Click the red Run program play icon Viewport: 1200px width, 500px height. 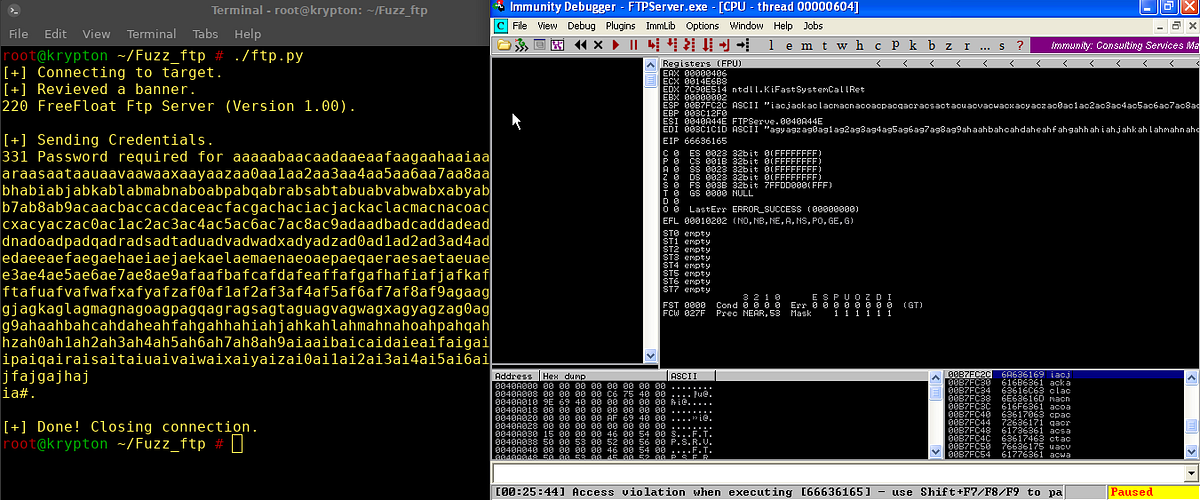tap(616, 45)
